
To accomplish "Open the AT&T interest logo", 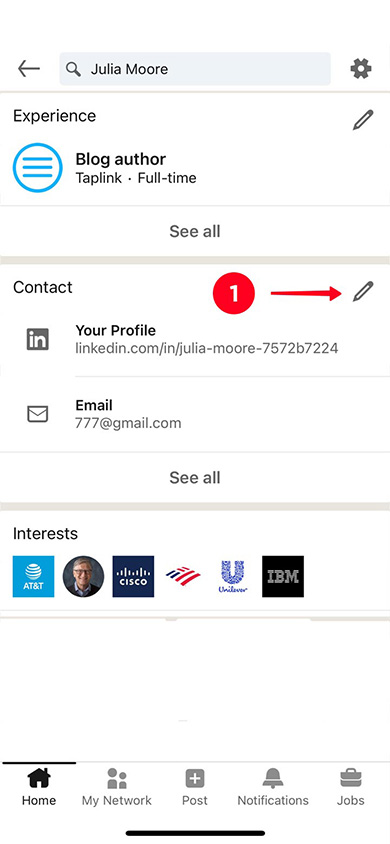I will click(x=33, y=576).
